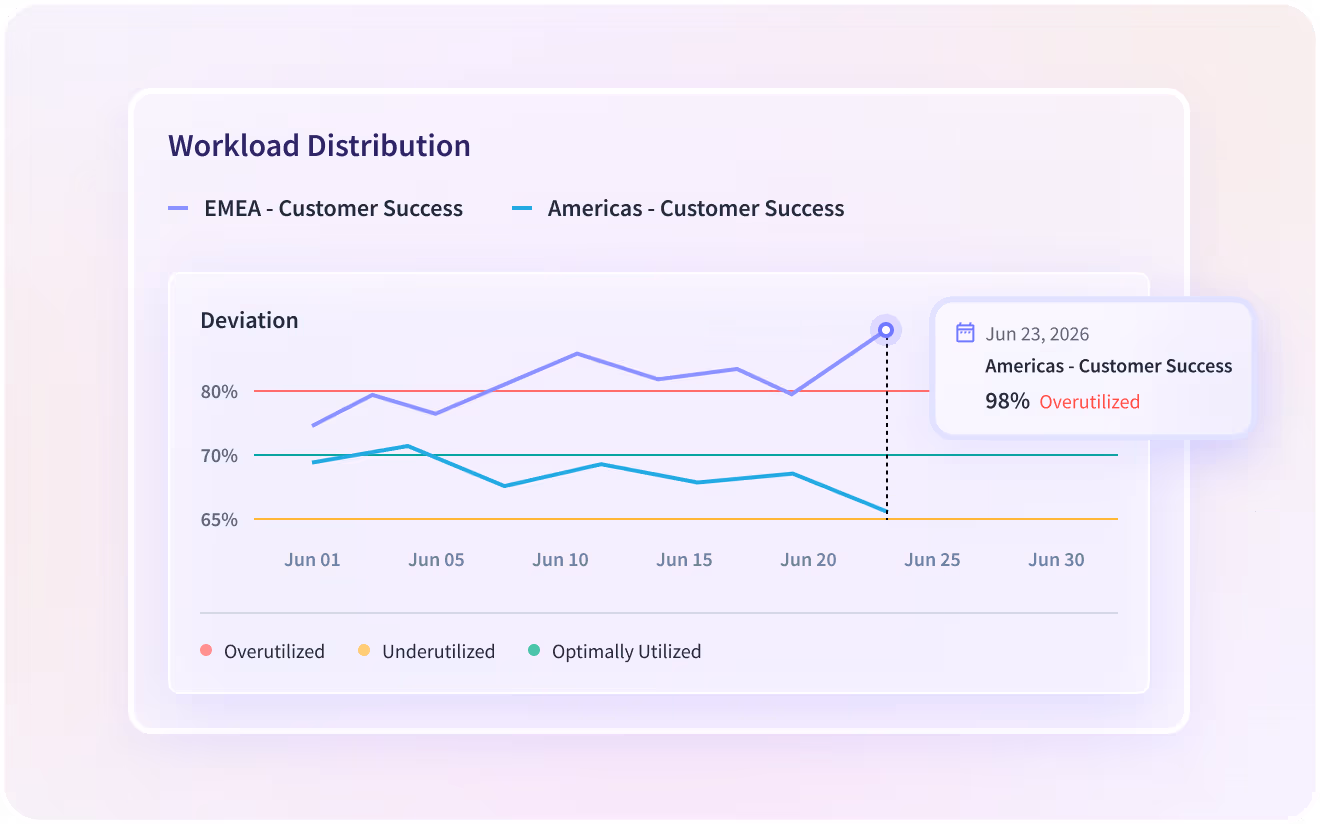Click the Jun 25 x-axis label

click(932, 560)
